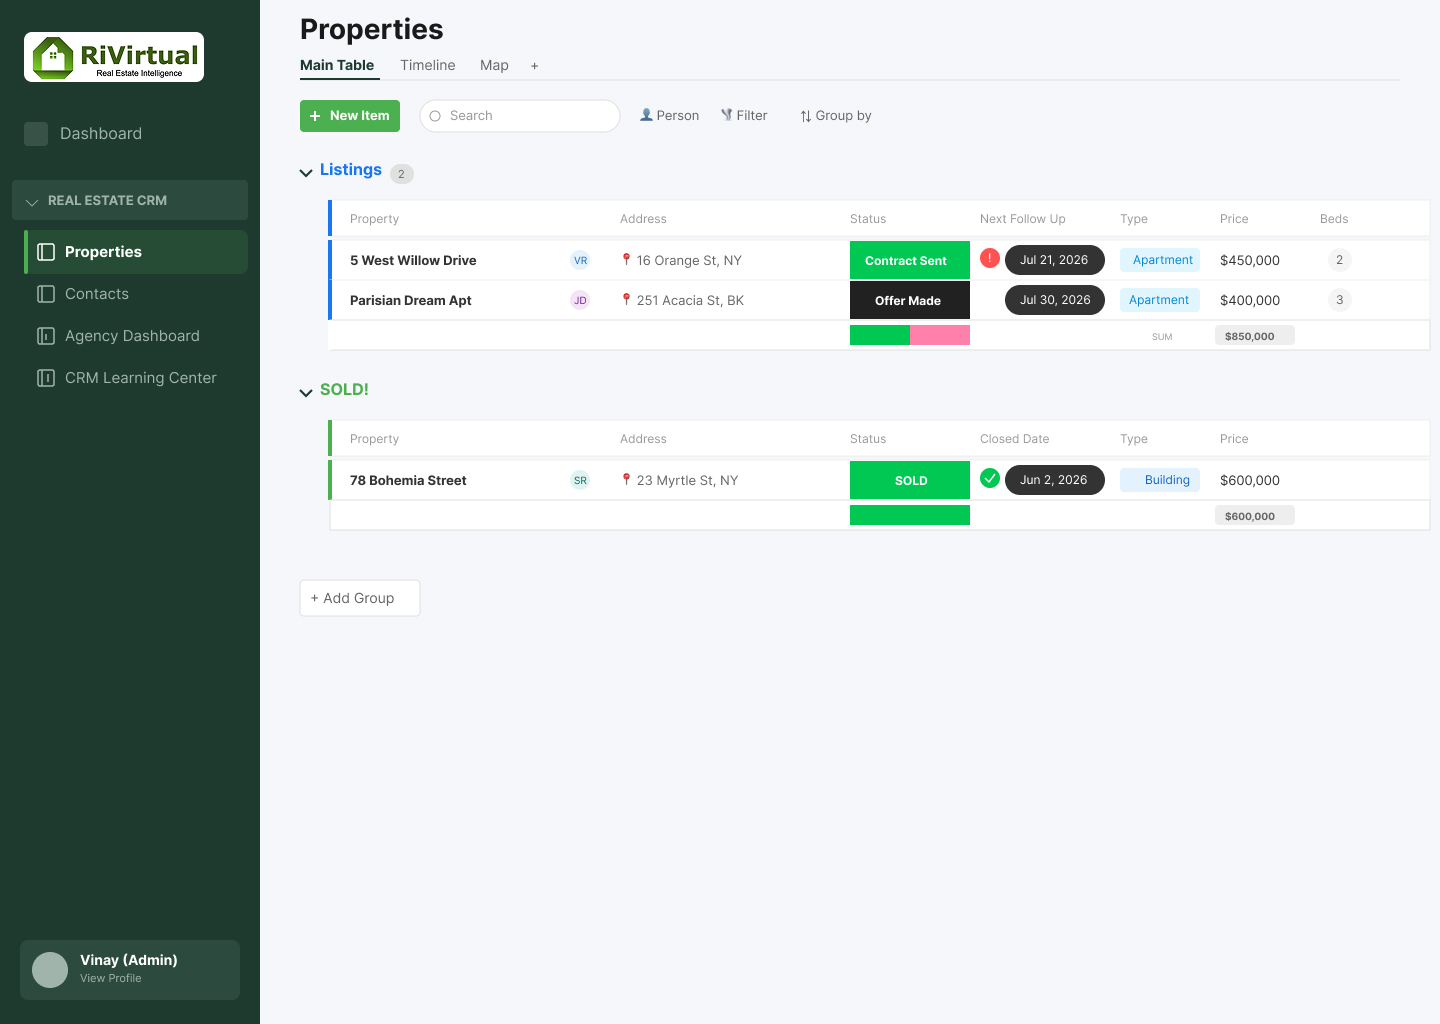
Task: Click the search magnifier icon
Action: 435,116
